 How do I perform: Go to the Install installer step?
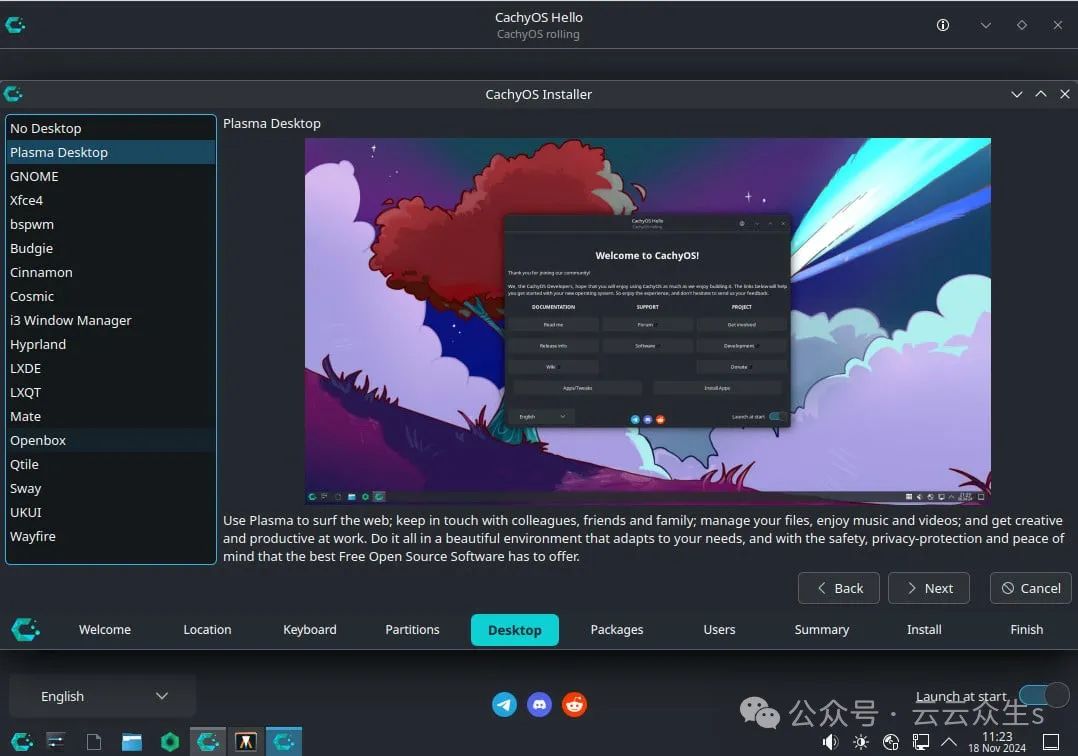(x=924, y=630)
